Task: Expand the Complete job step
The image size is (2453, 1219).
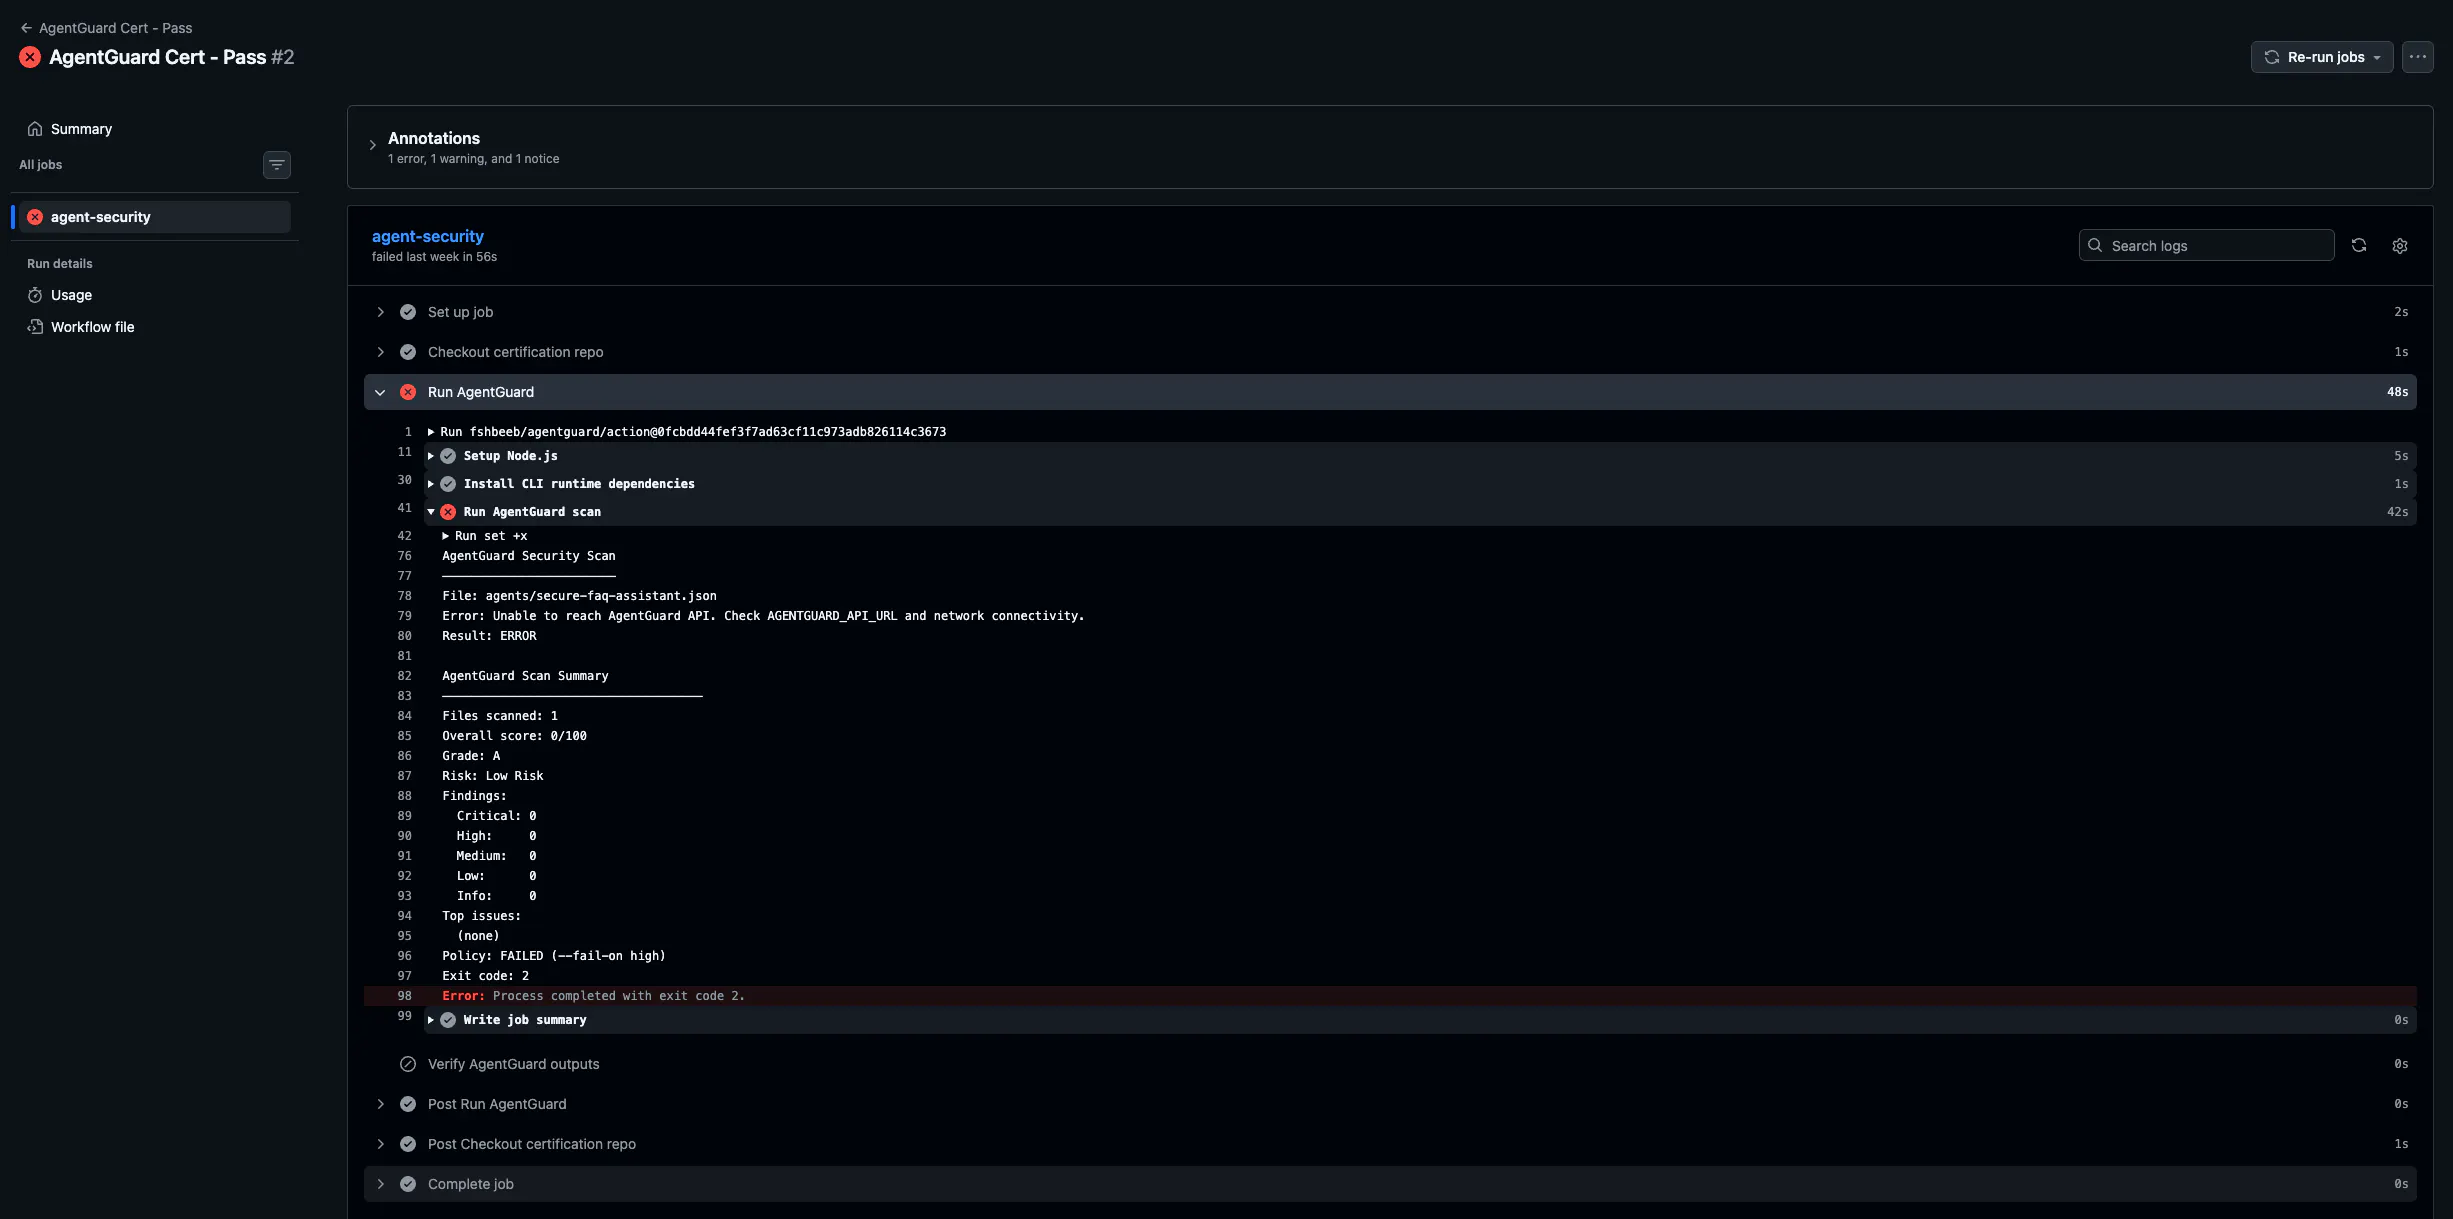Action: (380, 1184)
